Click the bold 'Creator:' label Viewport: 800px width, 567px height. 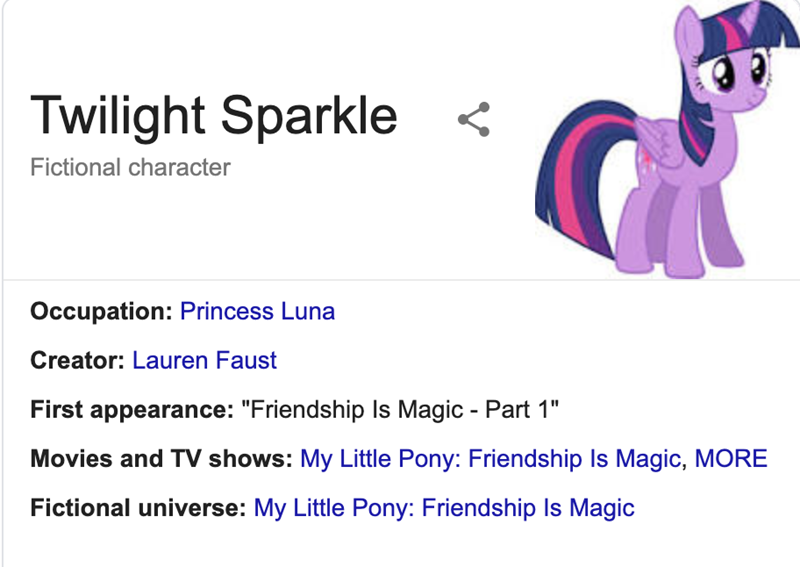pyautogui.click(x=78, y=360)
